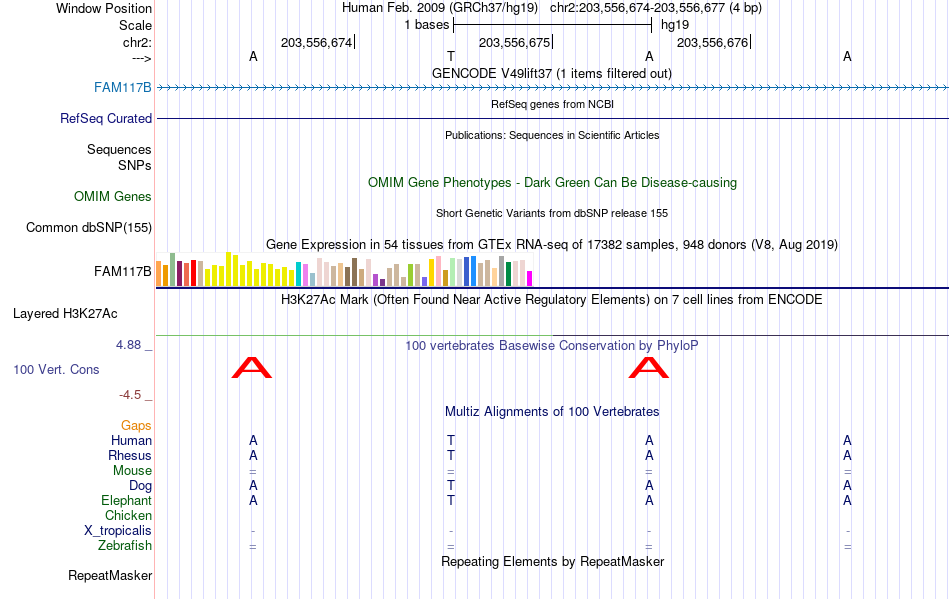Click the Human Feb. 2009 (GRCh37/hg19) title
The image size is (950, 599).
coord(440,8)
